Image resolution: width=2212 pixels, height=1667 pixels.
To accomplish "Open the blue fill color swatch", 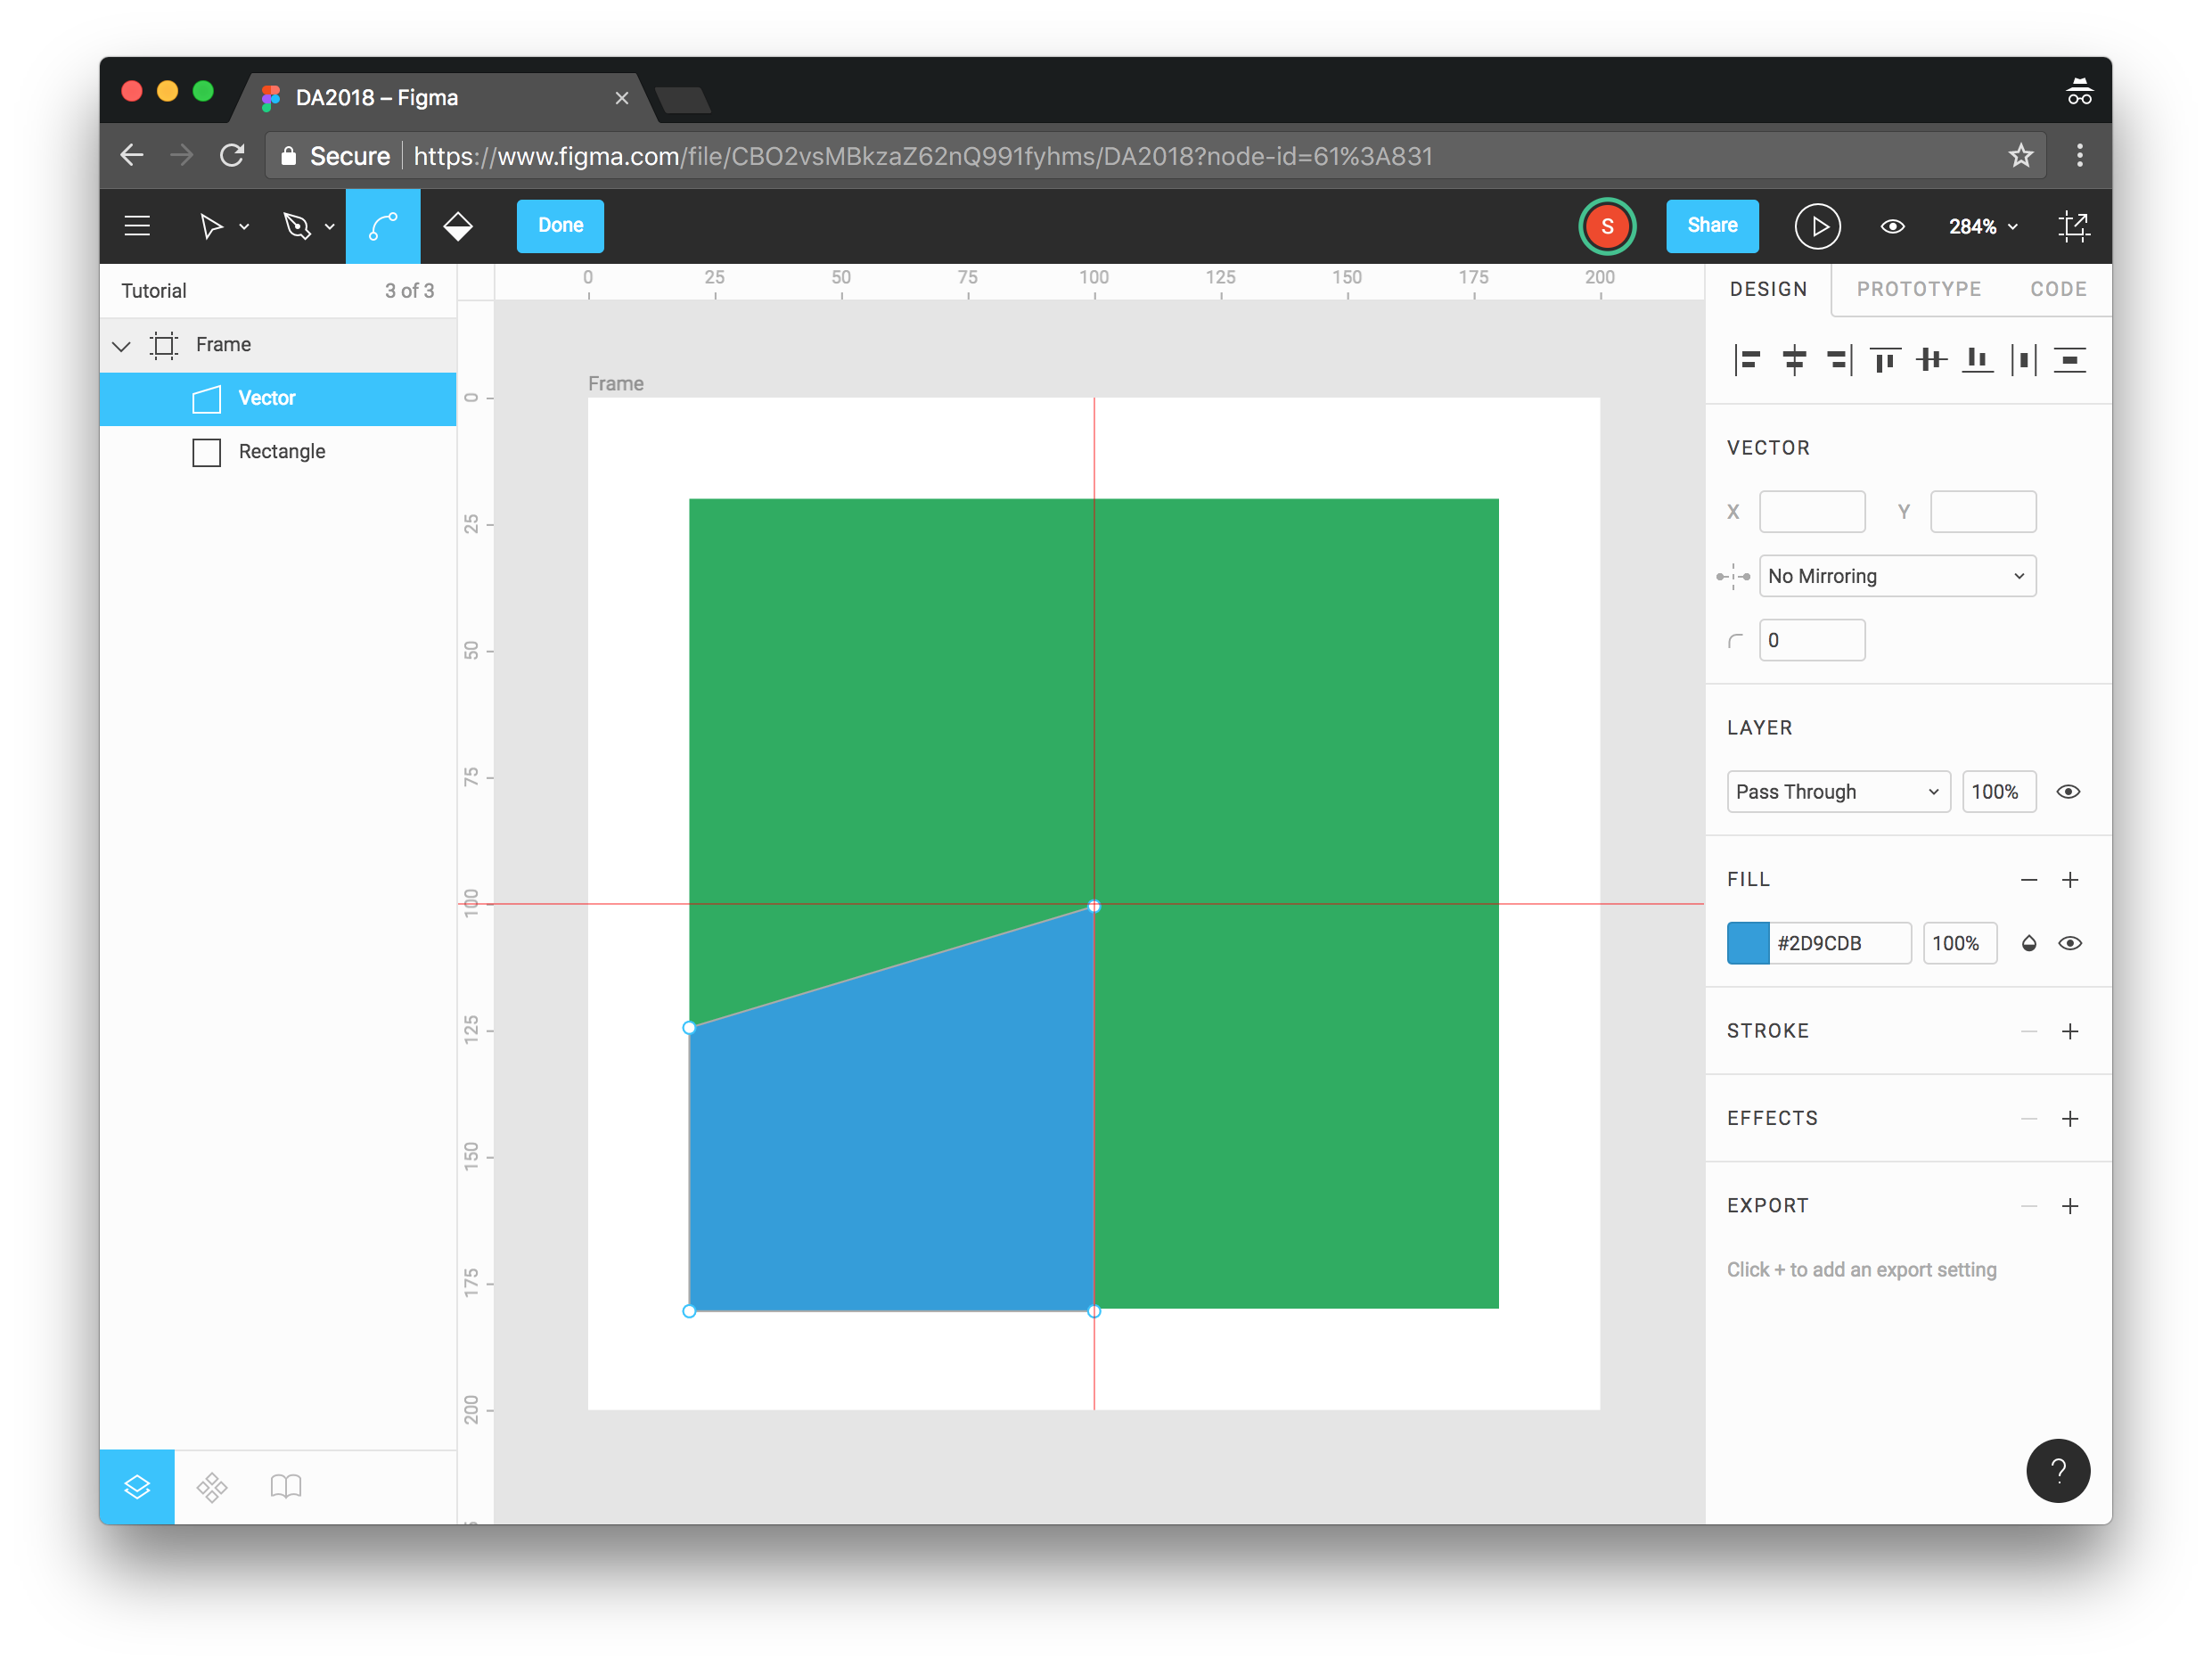I will tap(1748, 943).
